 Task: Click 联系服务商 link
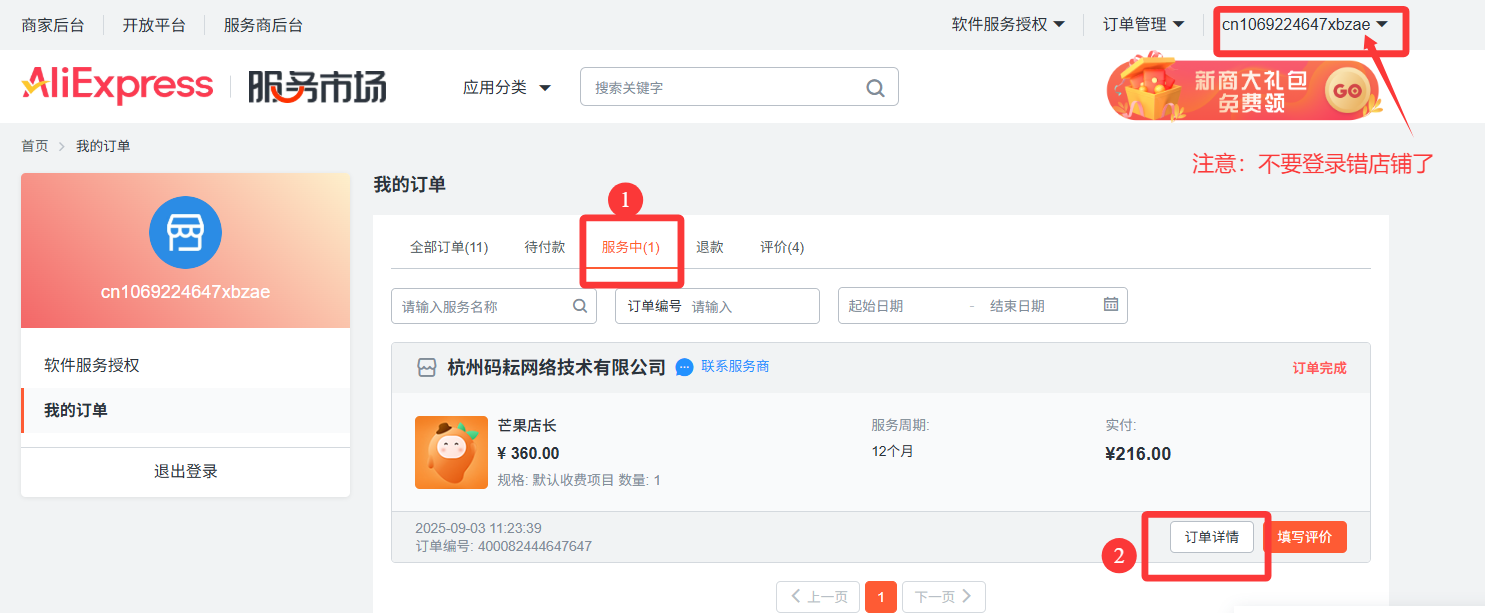[x=735, y=367]
